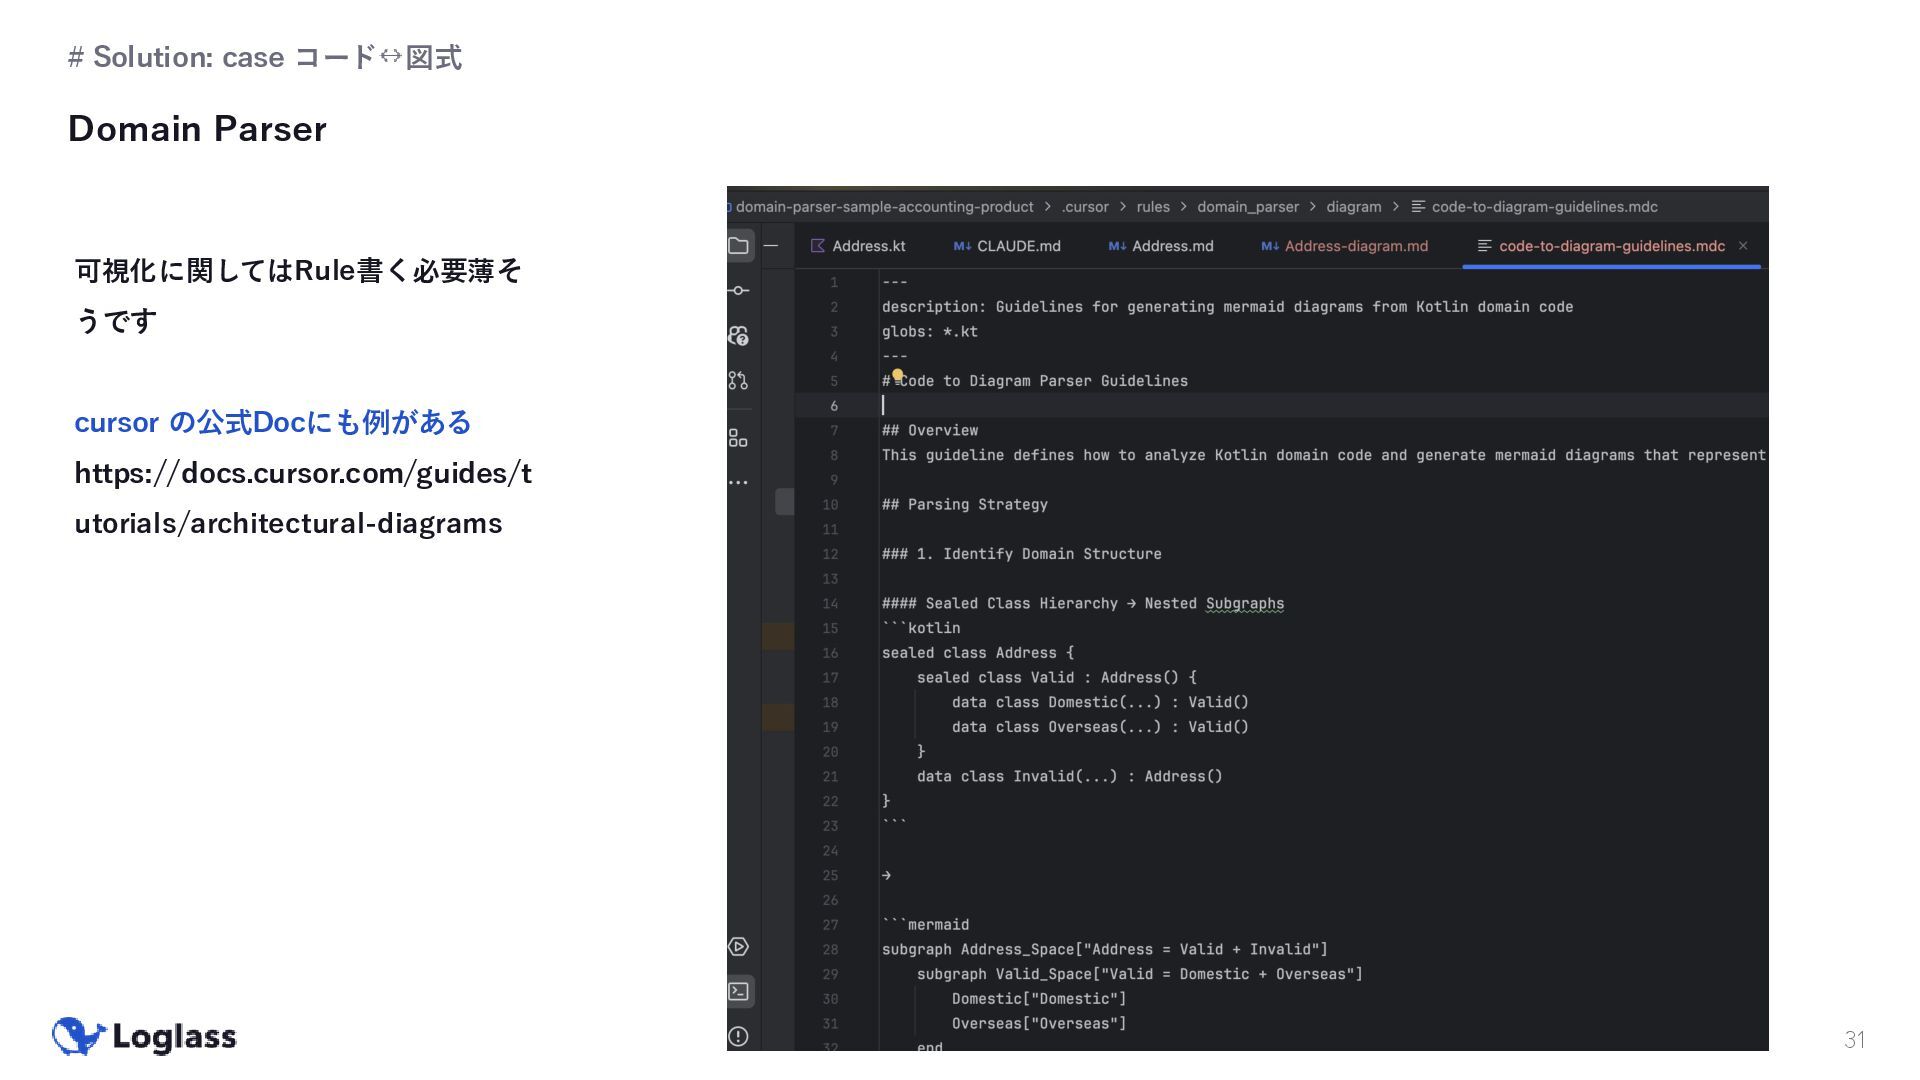Open the Problems warning icon
The height and width of the screenshot is (1080, 1920).
(739, 1036)
